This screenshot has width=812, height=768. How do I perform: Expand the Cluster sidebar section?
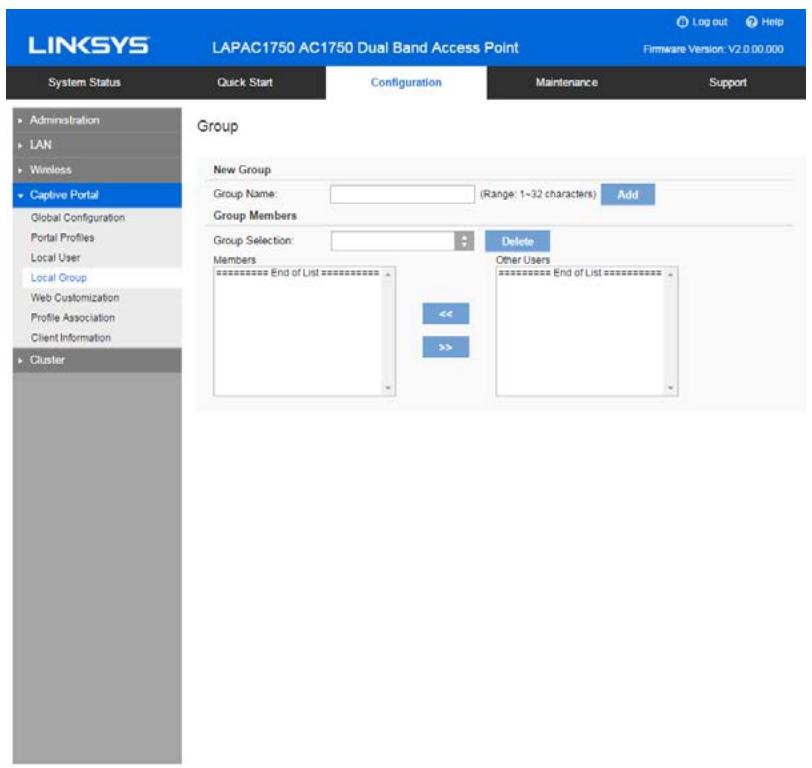pos(97,360)
